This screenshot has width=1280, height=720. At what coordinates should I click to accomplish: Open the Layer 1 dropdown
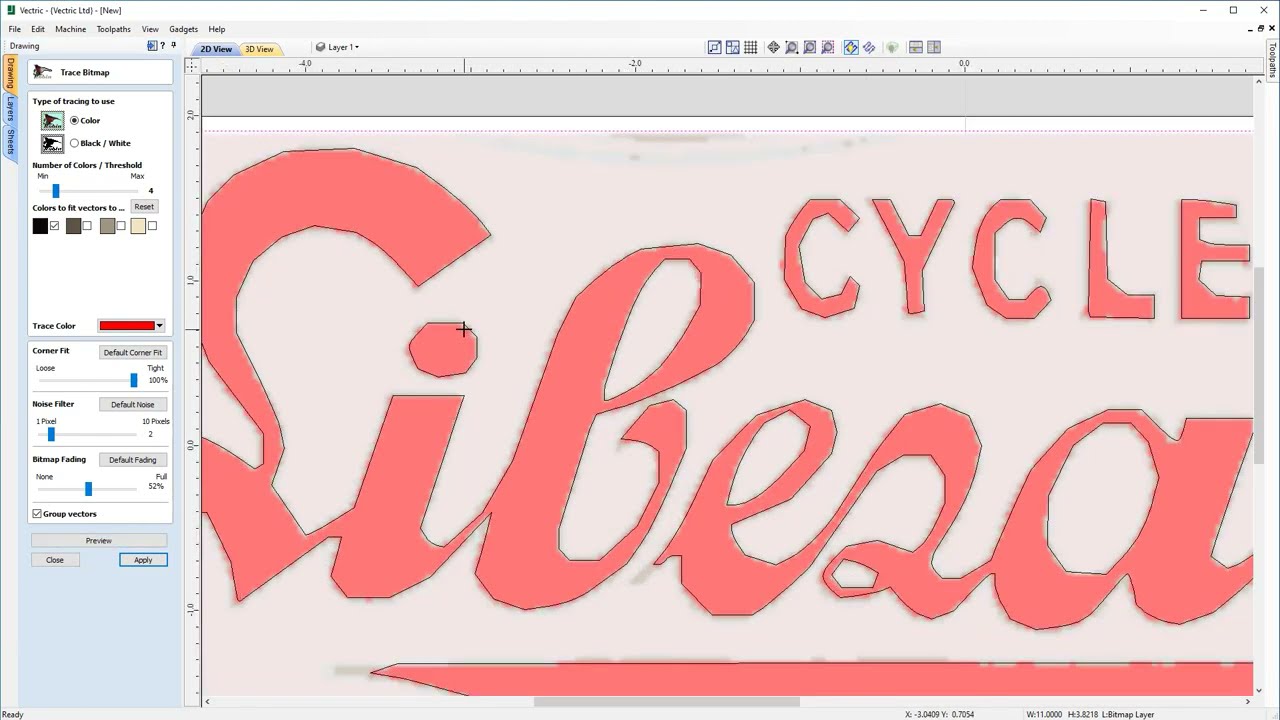coord(343,47)
